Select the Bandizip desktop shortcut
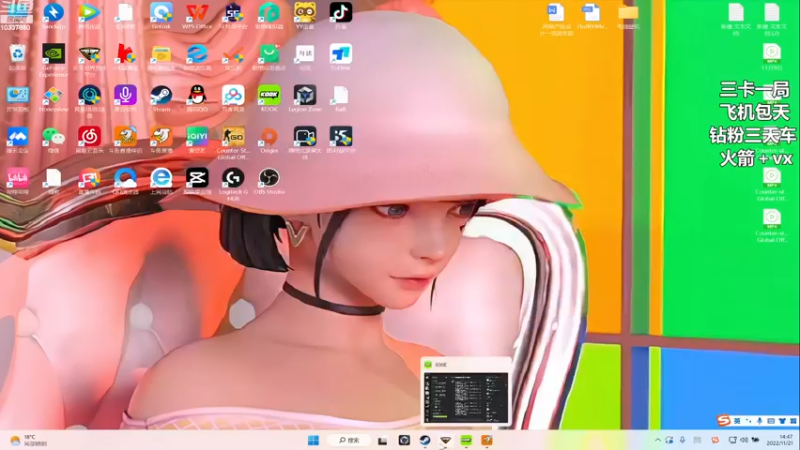Screen dimensions: 800x450 click(x=54, y=15)
